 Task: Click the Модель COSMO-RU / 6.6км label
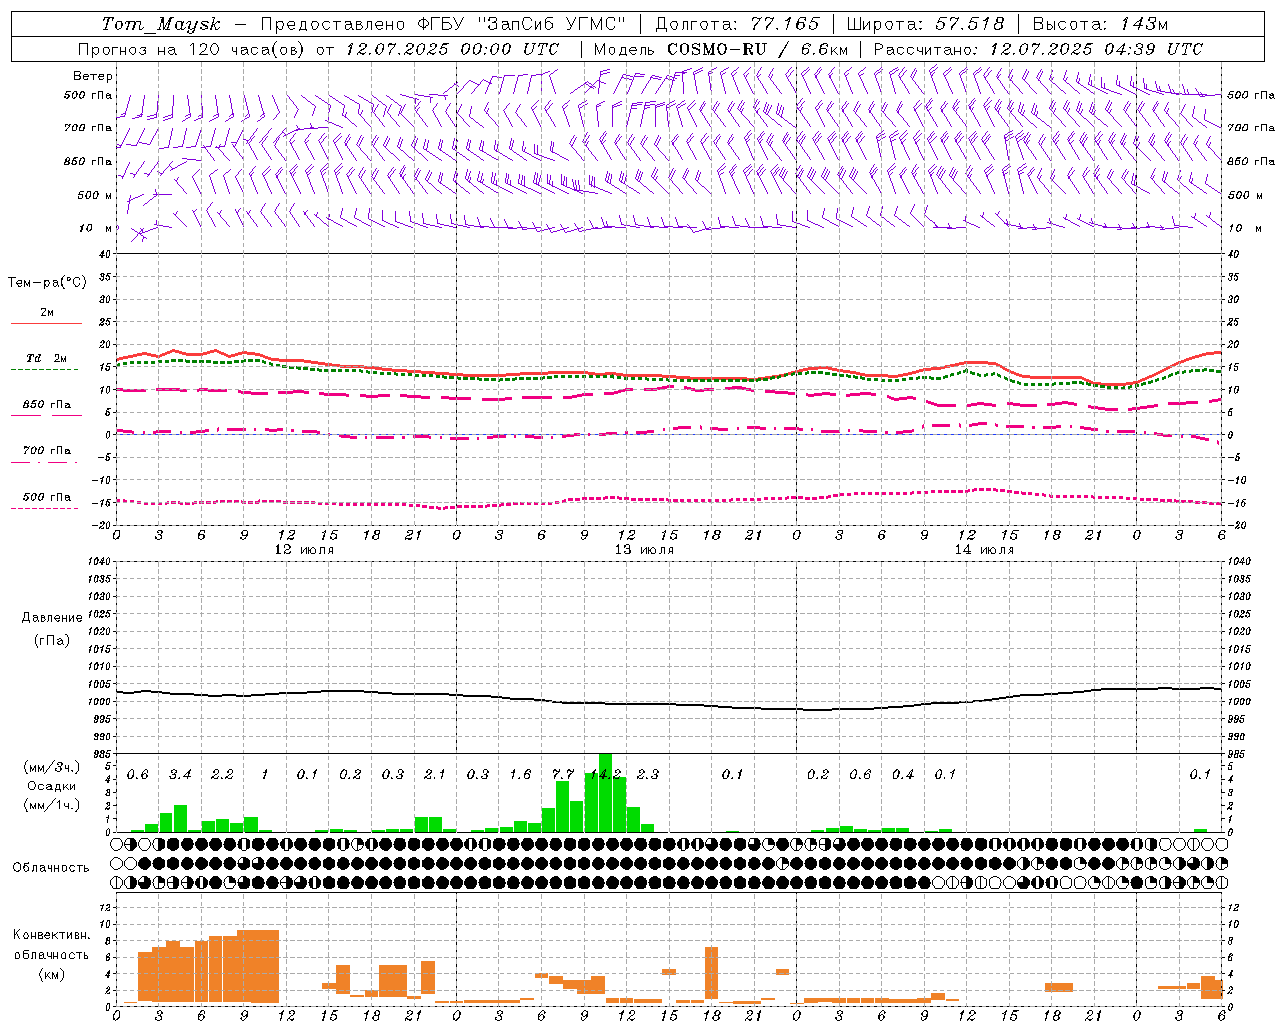click(721, 49)
